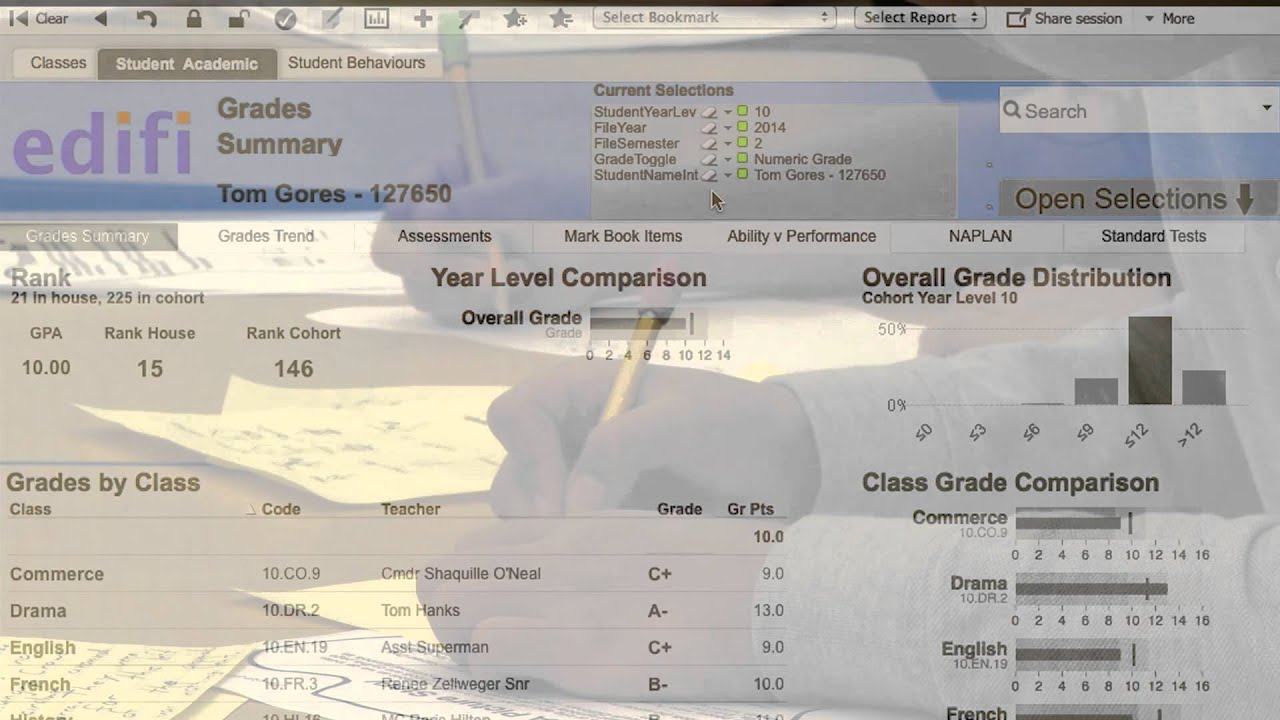Open the Select Bookmark dropdown
This screenshot has height=720, width=1280.
click(x=715, y=17)
